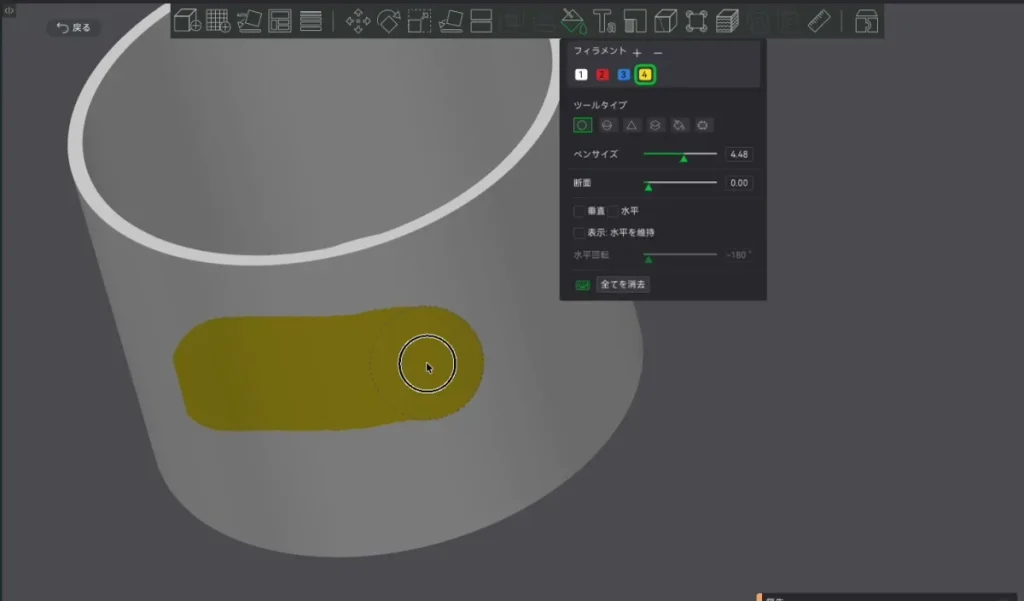Viewport: 1024px width, 601px height.
Task: Select yellow filament swatch 4
Action: coord(645,74)
